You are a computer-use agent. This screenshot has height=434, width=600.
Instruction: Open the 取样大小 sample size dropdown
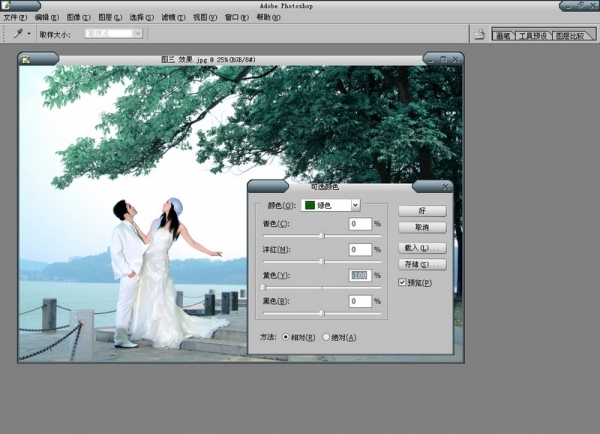click(114, 34)
